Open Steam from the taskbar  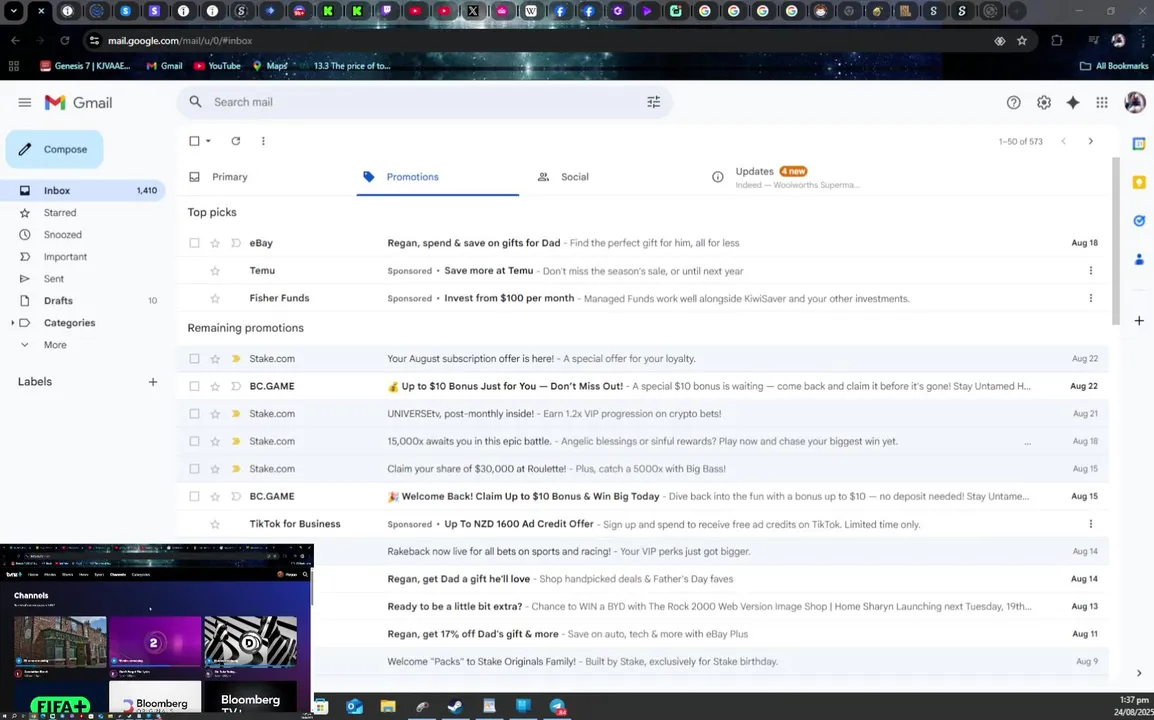(x=456, y=707)
